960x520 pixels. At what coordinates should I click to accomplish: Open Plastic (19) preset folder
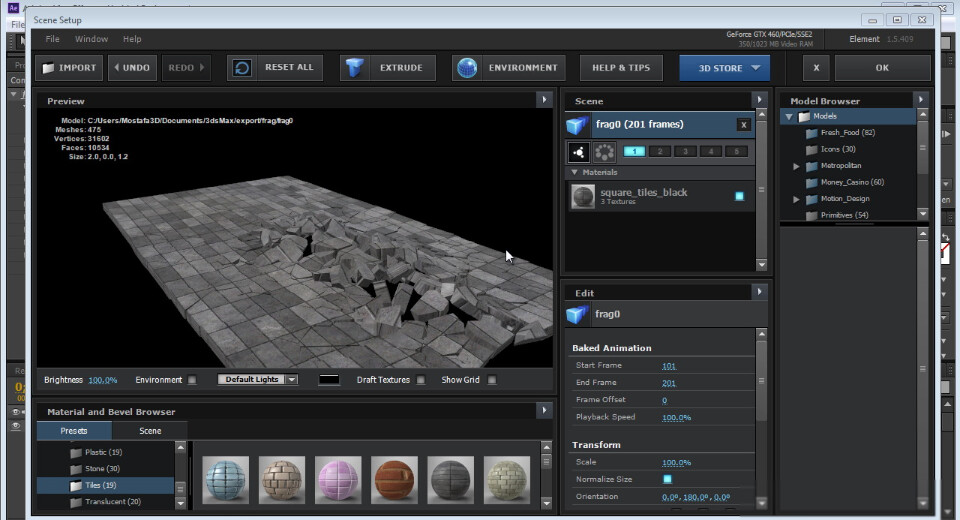97,452
